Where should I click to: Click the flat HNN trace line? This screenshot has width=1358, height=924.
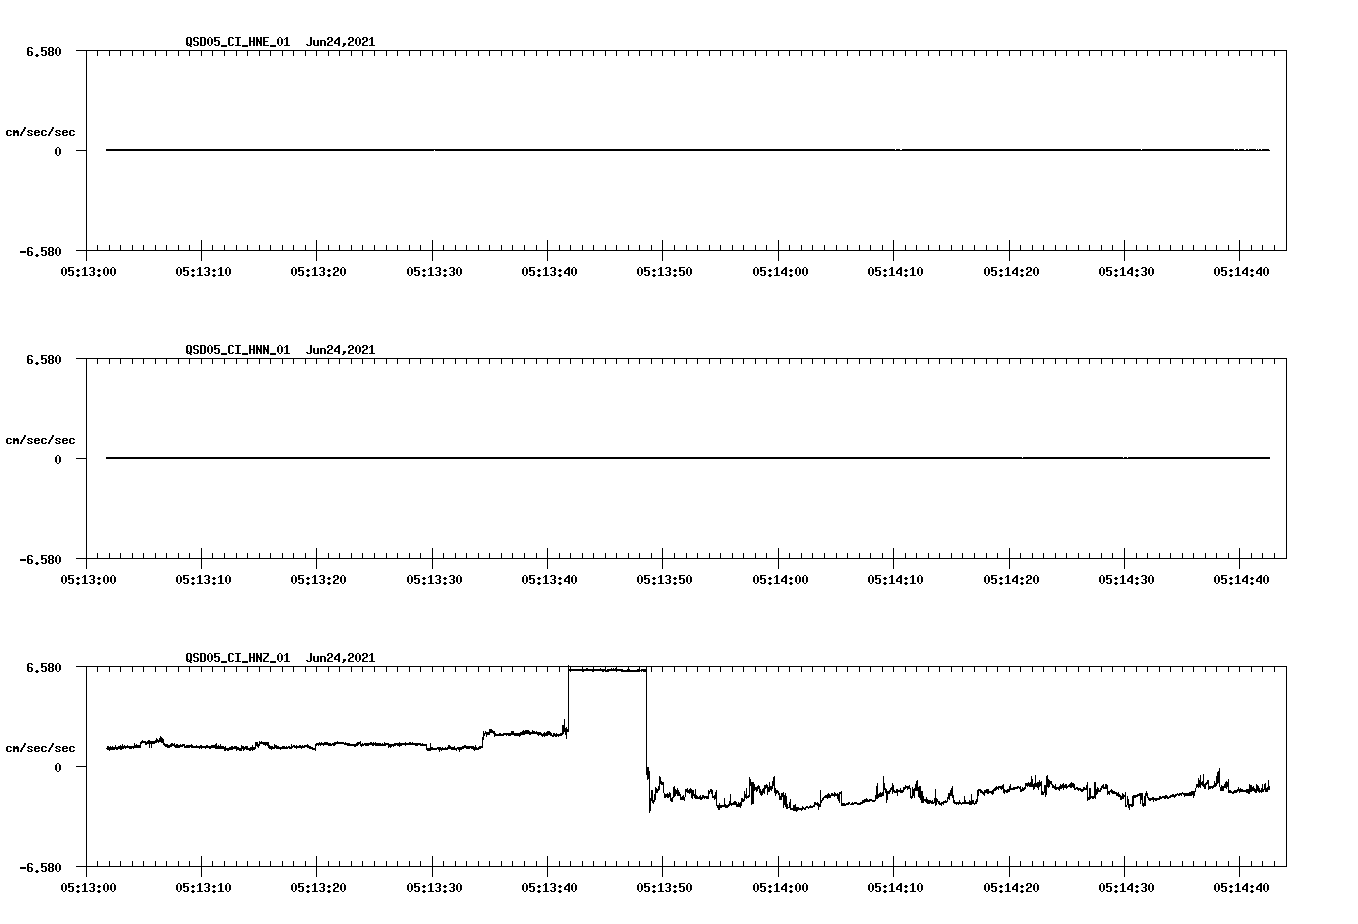(x=688, y=458)
